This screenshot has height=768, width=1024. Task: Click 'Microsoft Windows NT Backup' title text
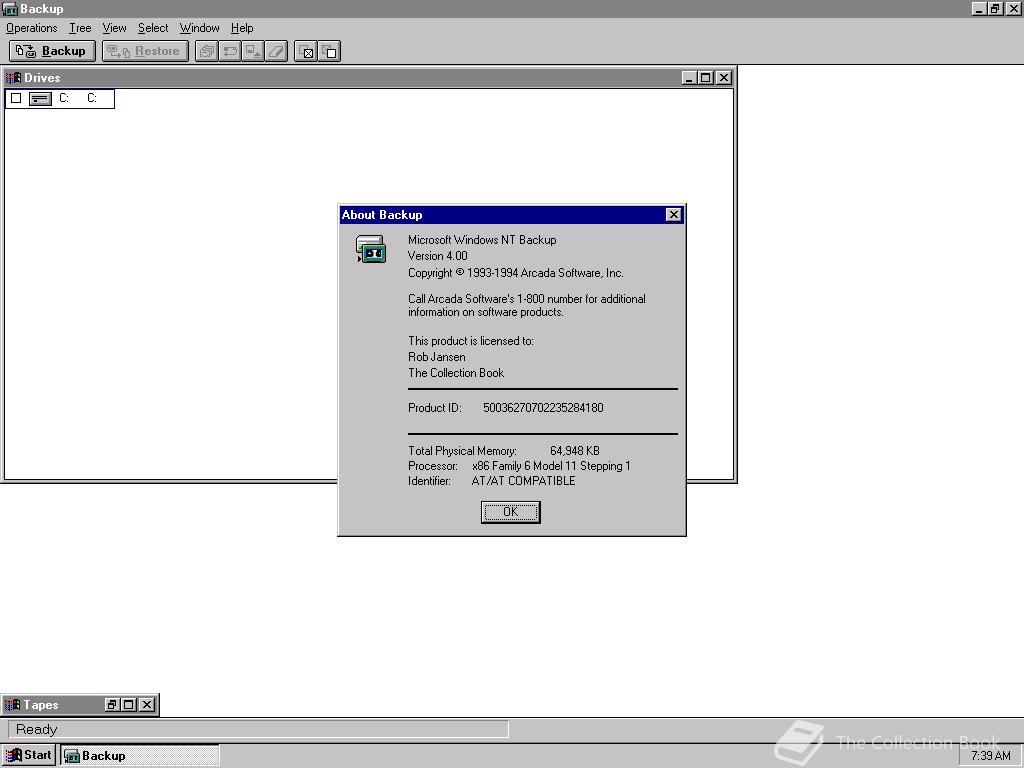click(482, 240)
